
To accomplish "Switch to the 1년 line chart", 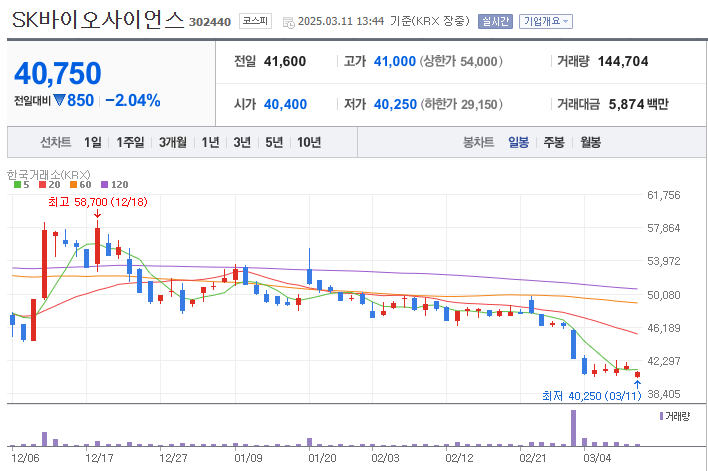I will click(x=210, y=142).
